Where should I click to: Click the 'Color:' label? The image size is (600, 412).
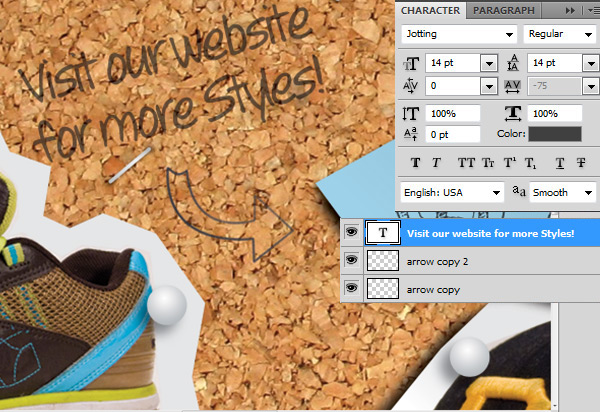pyautogui.click(x=511, y=134)
